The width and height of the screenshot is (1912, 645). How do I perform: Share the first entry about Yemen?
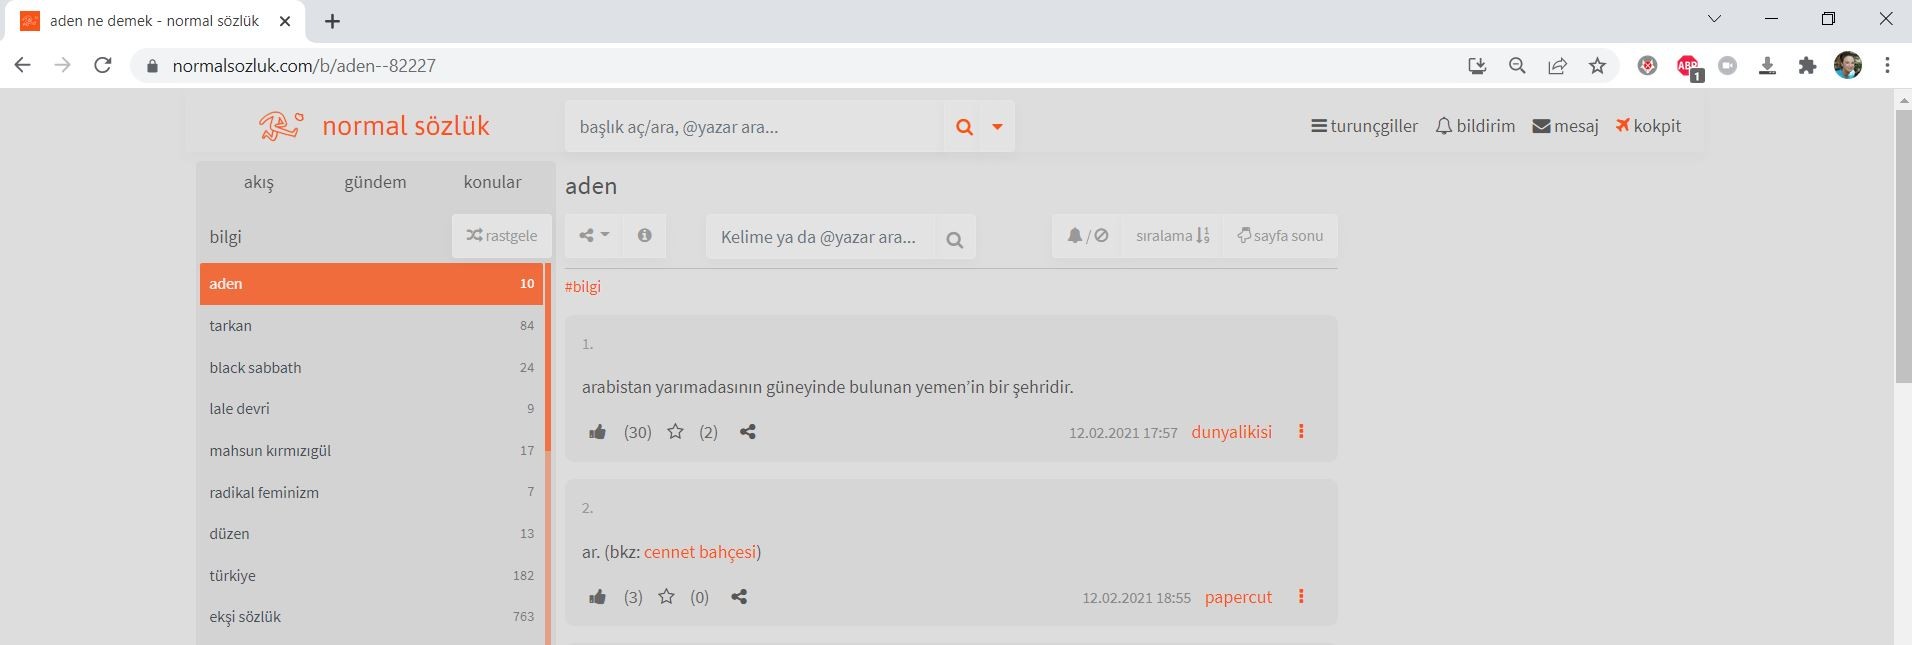pyautogui.click(x=747, y=432)
